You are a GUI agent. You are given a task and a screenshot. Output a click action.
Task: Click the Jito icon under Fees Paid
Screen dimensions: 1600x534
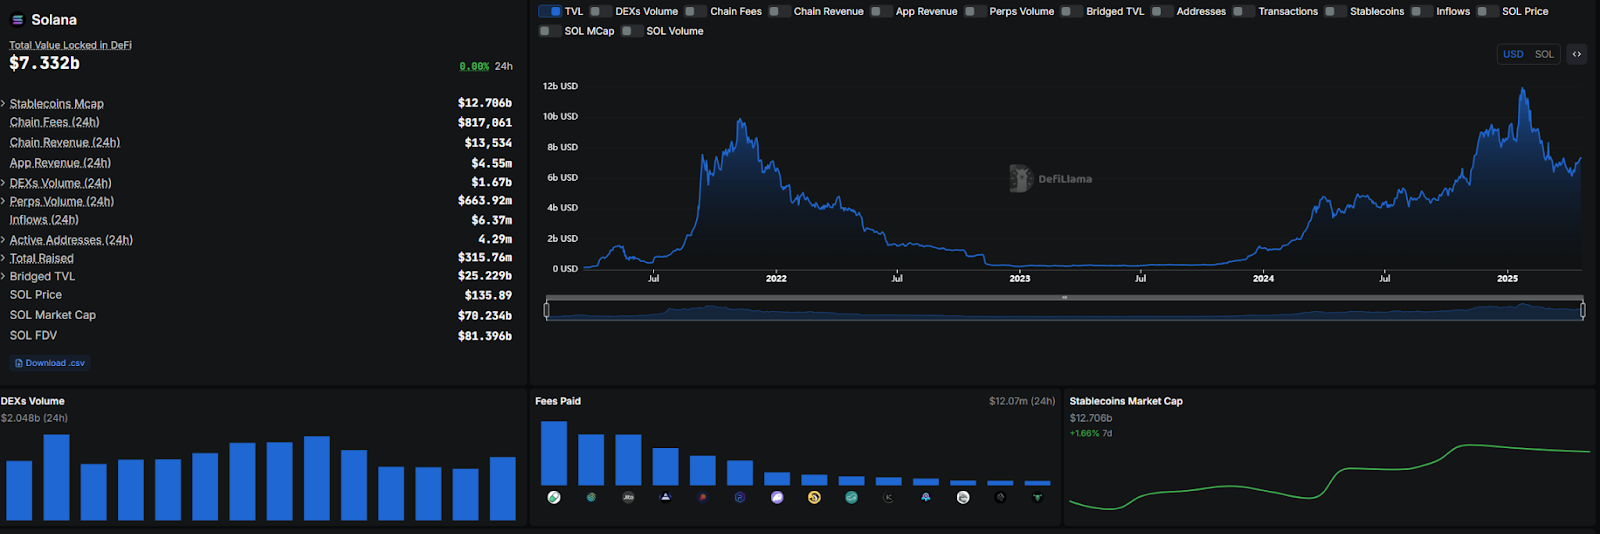[x=628, y=497]
